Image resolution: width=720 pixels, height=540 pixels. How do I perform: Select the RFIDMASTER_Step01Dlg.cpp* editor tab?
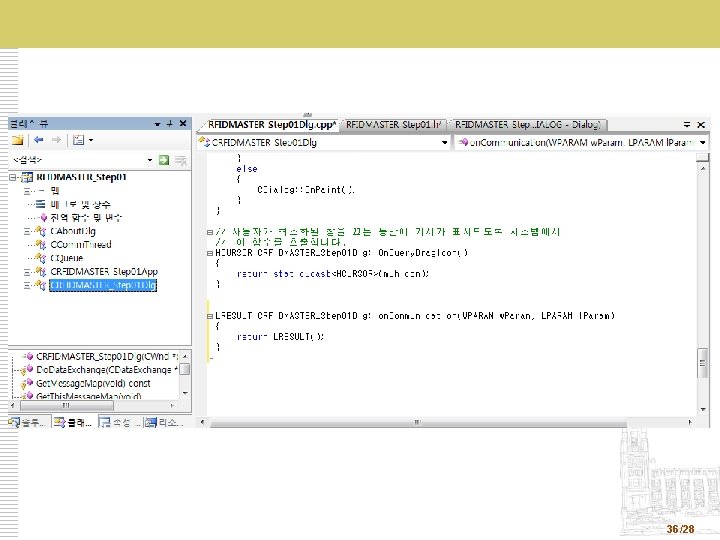(271, 124)
